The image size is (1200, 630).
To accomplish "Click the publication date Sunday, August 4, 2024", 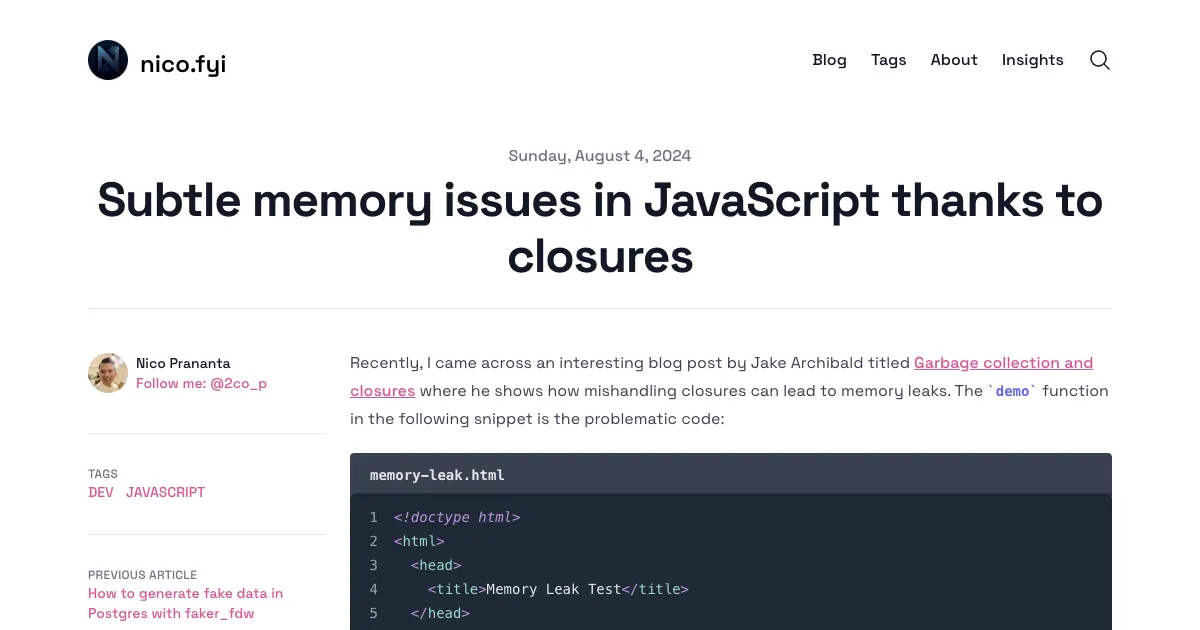I will click(600, 156).
